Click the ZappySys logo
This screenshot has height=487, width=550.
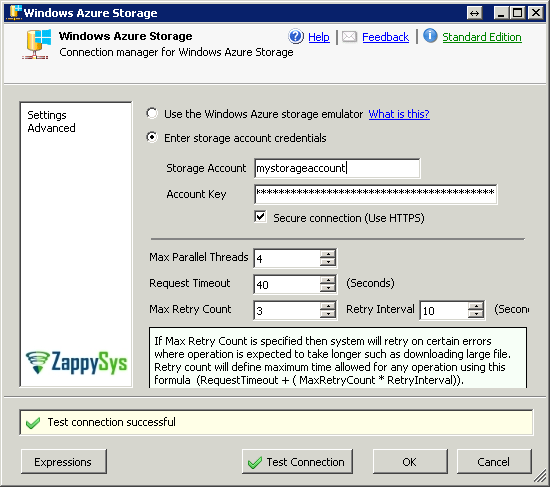point(76,362)
